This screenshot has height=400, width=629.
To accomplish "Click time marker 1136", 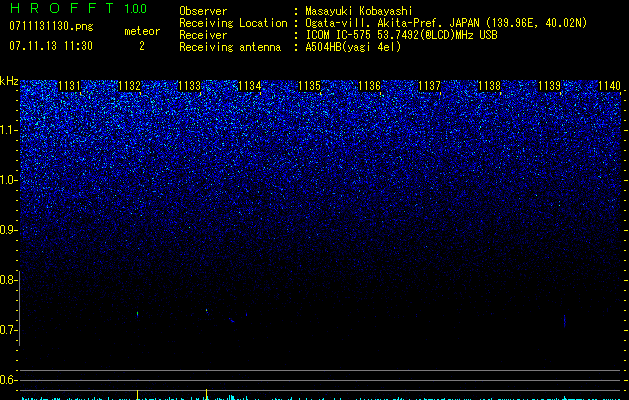I will click(x=369, y=86).
